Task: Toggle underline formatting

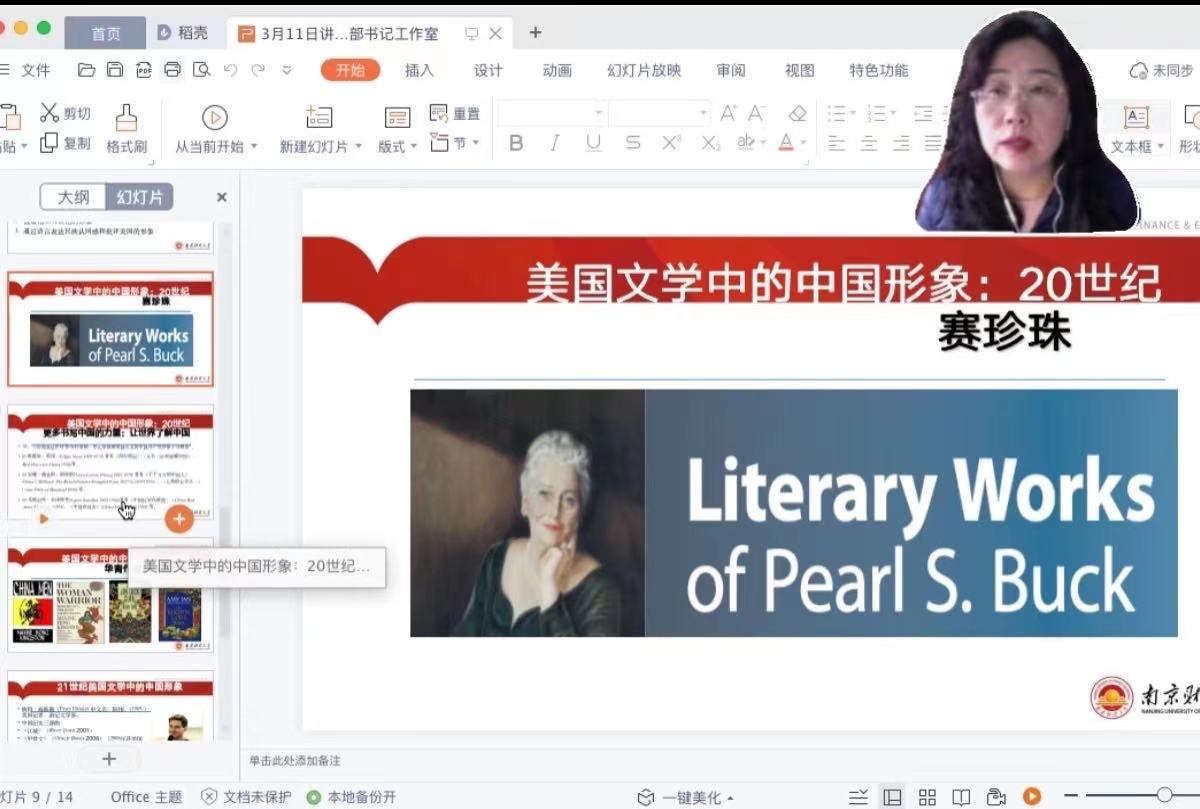Action: pos(593,143)
